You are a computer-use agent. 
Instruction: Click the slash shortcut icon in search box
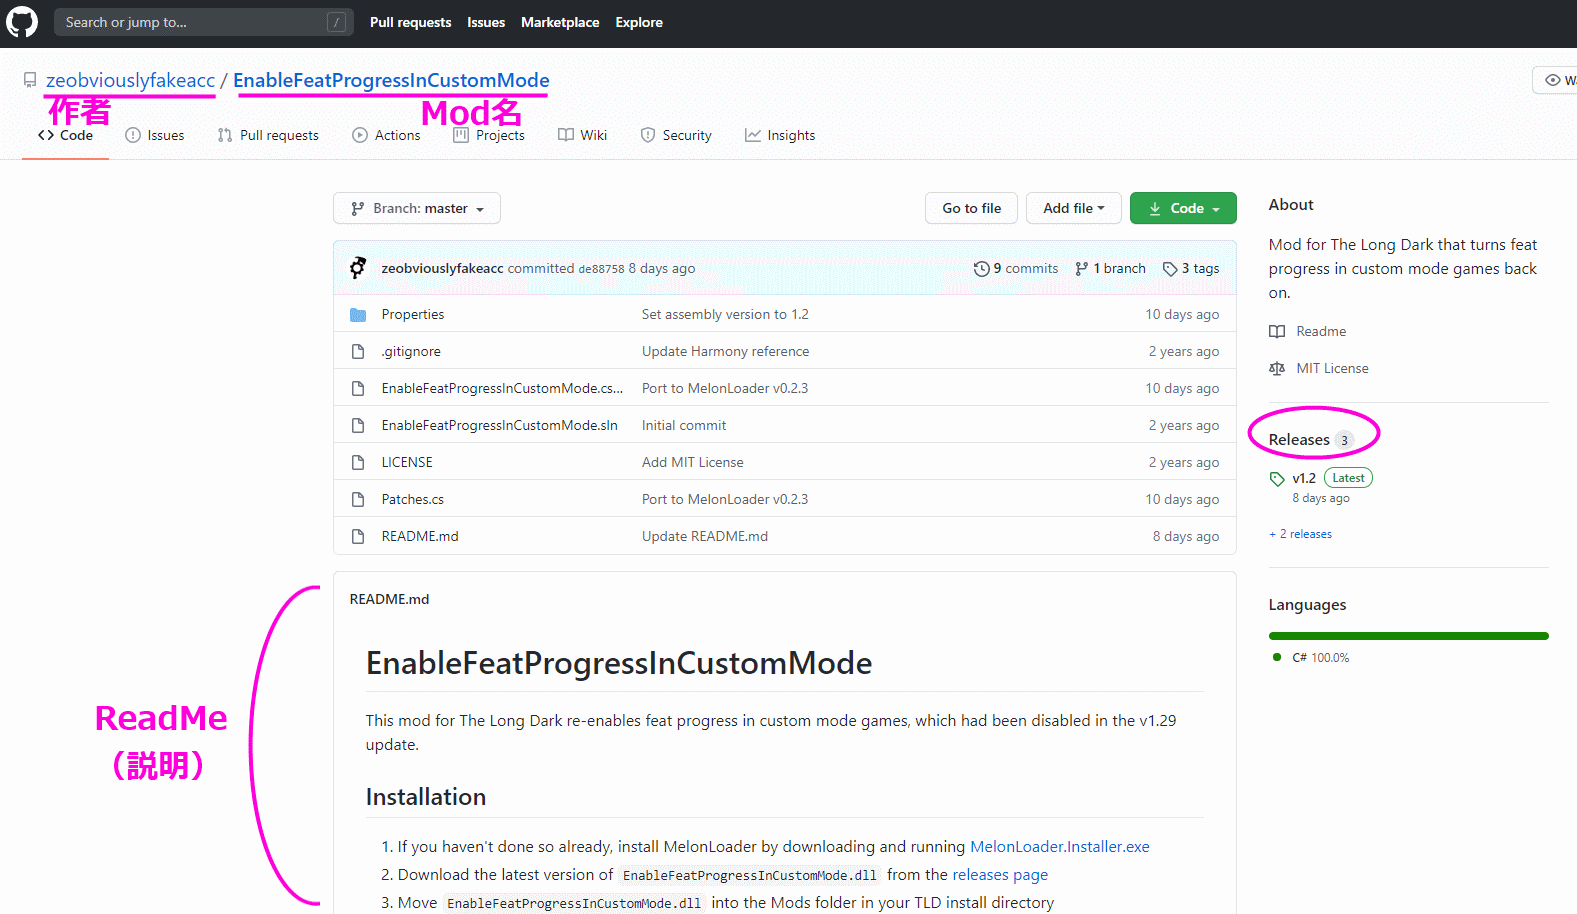[x=337, y=22]
